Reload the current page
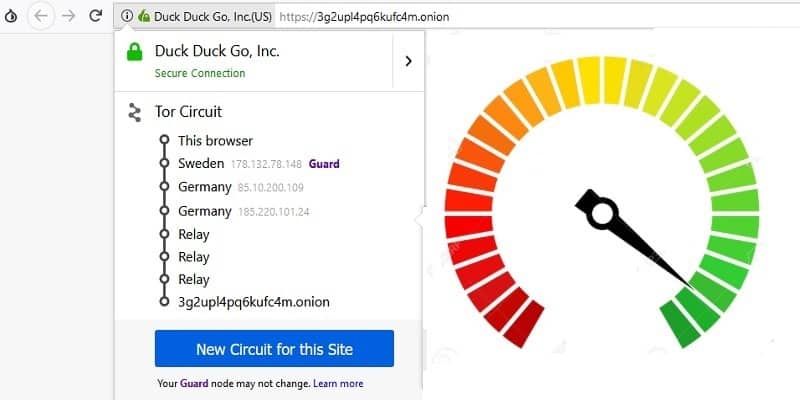800x400 pixels. (96, 16)
